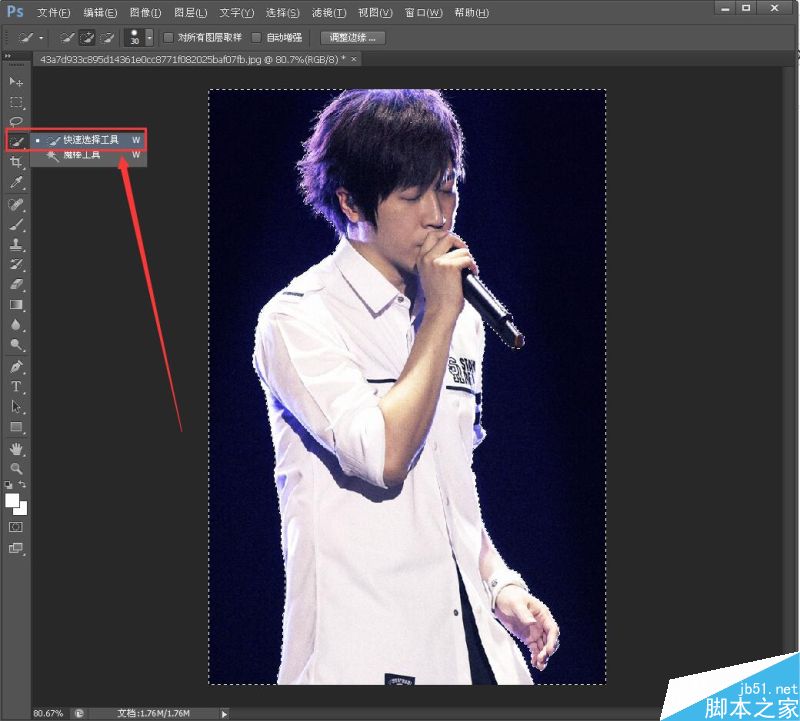Swap foreground and background colors

(22, 484)
